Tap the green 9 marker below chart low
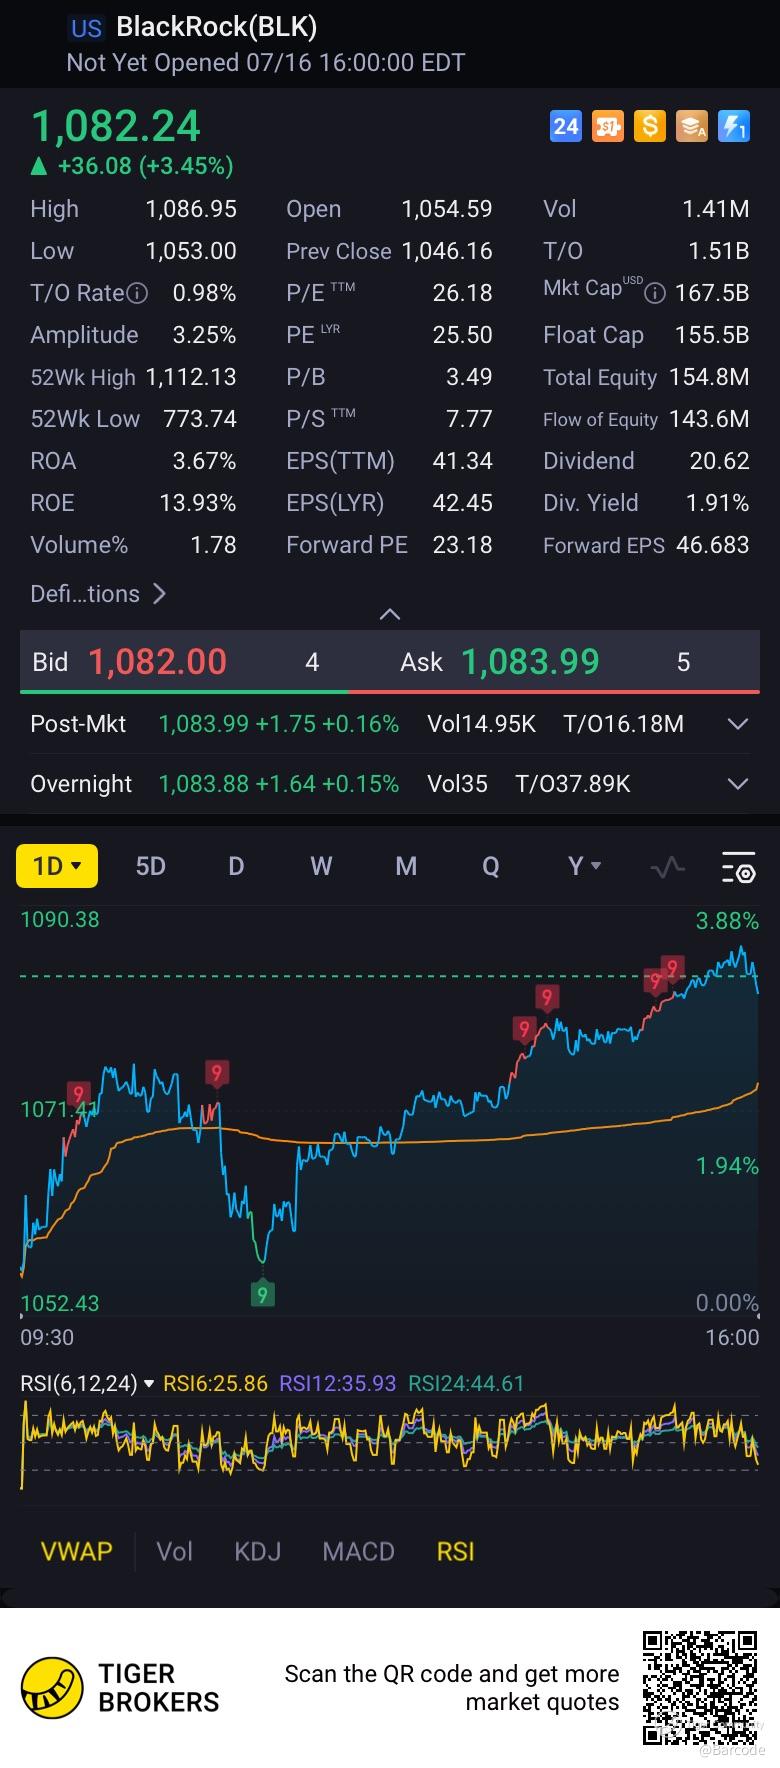The image size is (780, 1768). click(x=262, y=1295)
